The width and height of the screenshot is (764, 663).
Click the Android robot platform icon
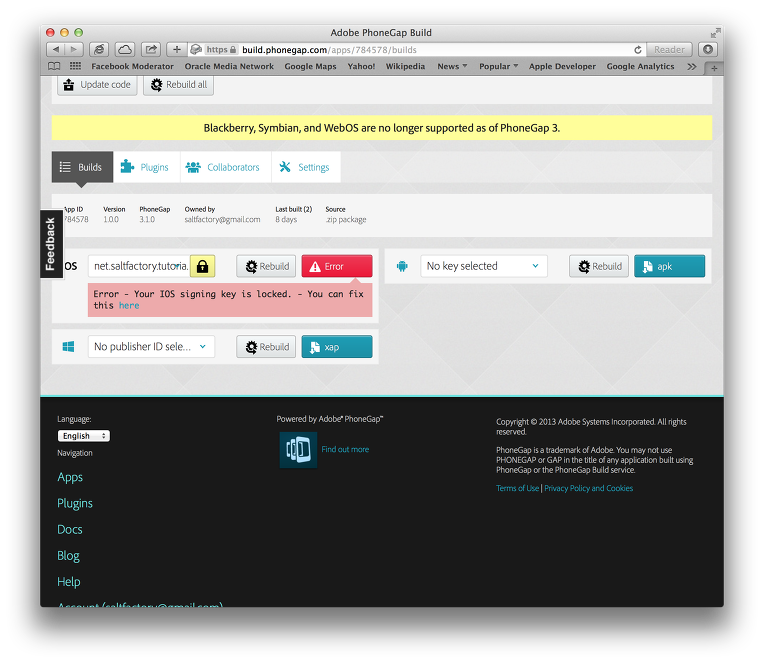pos(402,266)
